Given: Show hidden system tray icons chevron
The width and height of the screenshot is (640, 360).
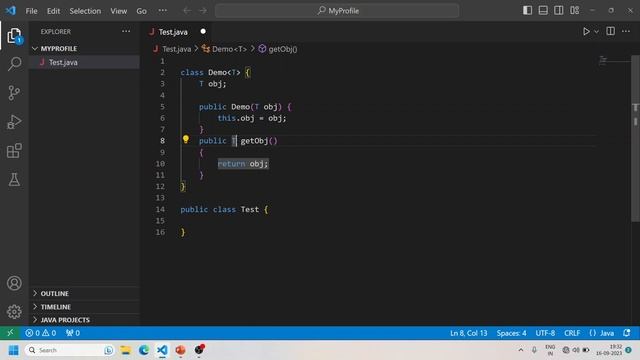Looking at the screenshot, I should click(520, 350).
